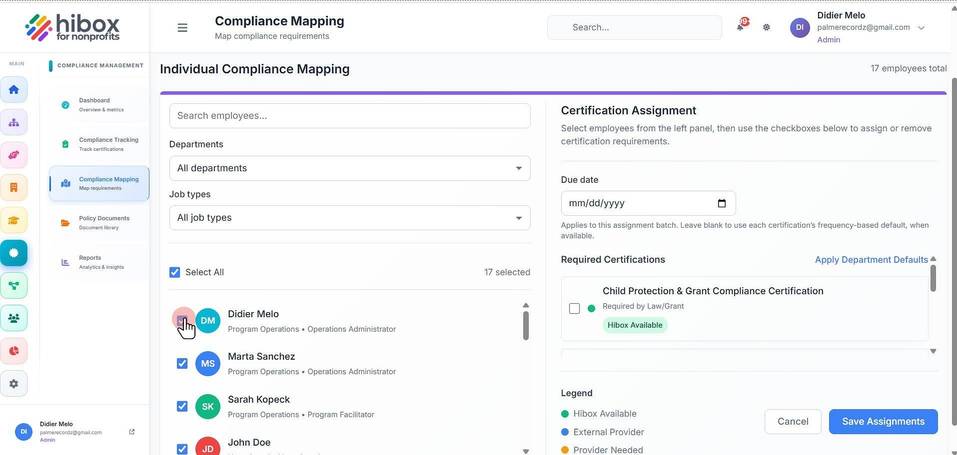
Task: Click the Hibox Available legend entry
Action: tap(599, 414)
